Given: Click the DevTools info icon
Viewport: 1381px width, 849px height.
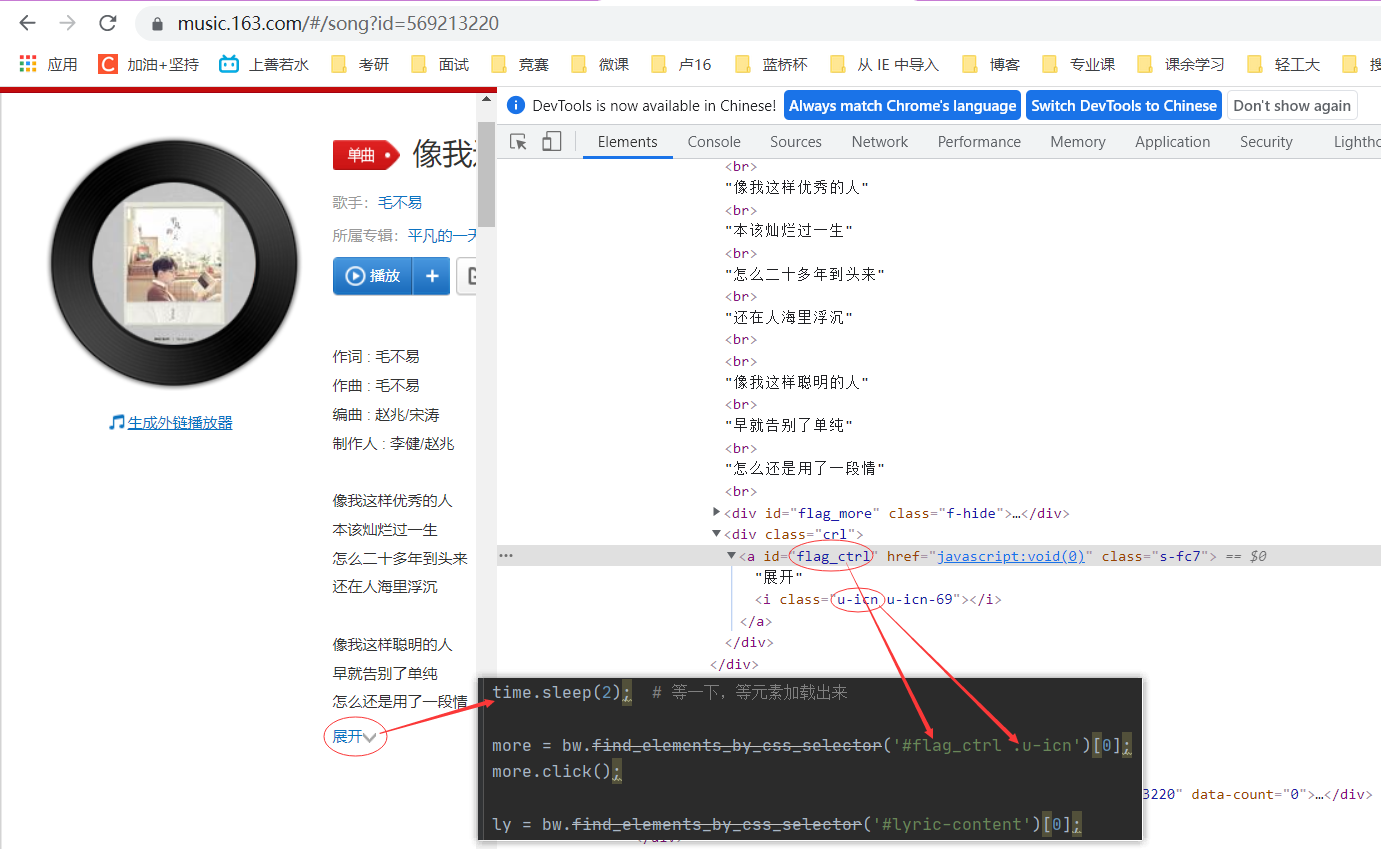Looking at the screenshot, I should [x=515, y=105].
